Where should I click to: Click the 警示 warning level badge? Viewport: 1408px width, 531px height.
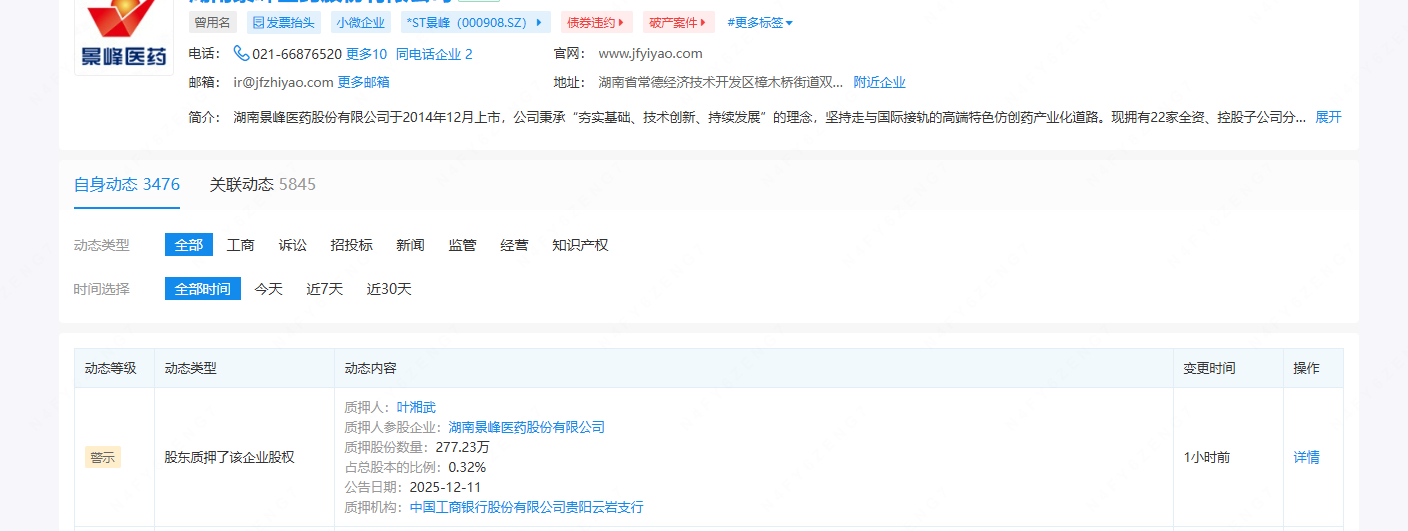(x=103, y=457)
